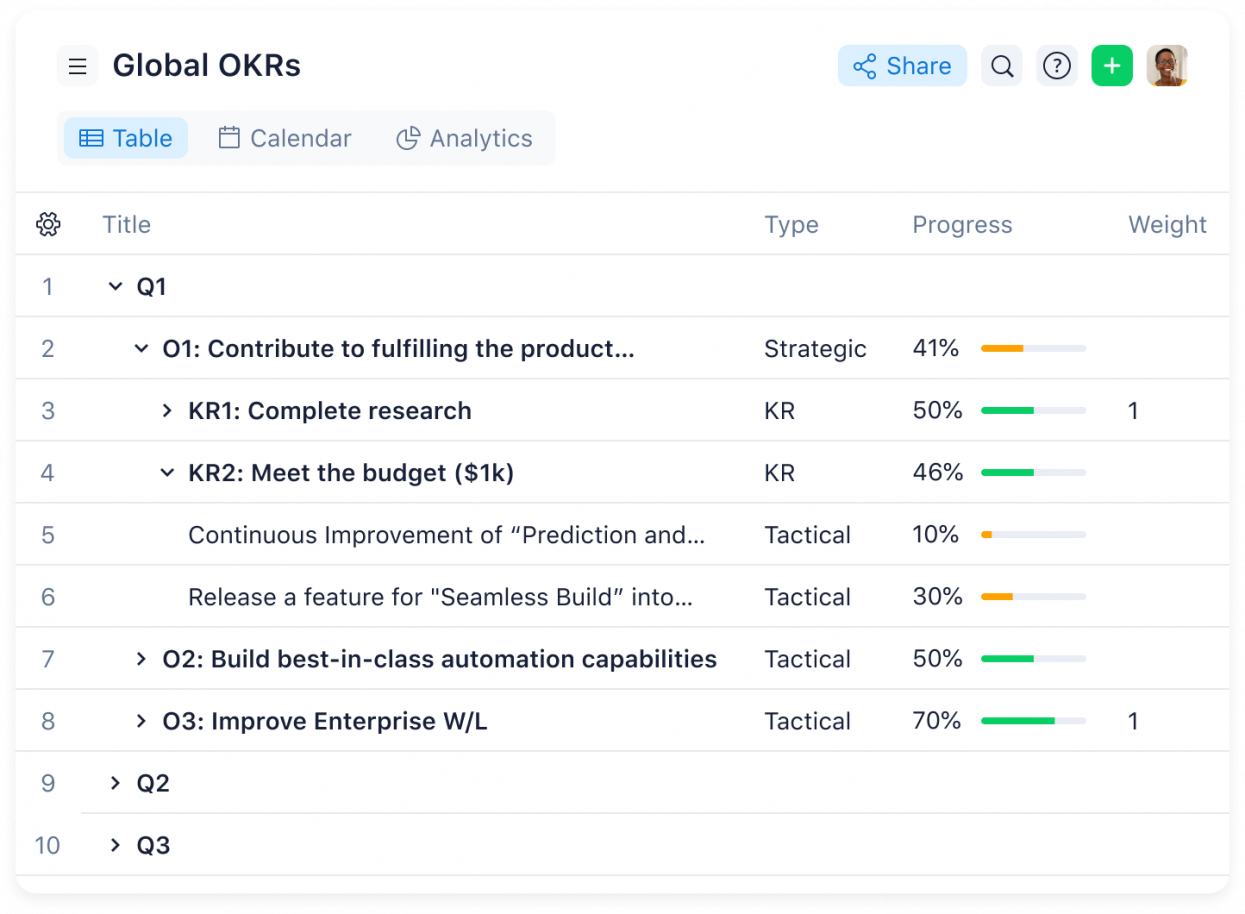The height and width of the screenshot is (914, 1245).
Task: Expand O2: Build best-in-class automation row
Action: [x=141, y=659]
